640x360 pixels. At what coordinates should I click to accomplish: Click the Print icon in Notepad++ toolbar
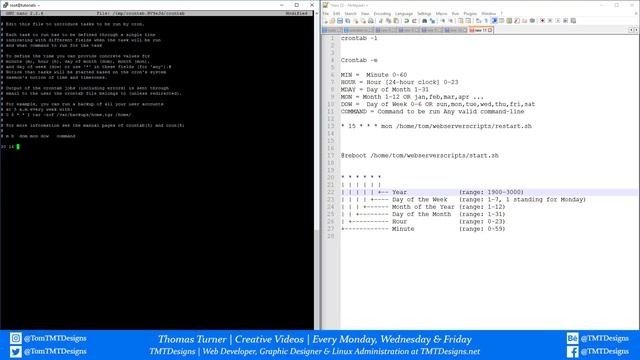[371, 21]
